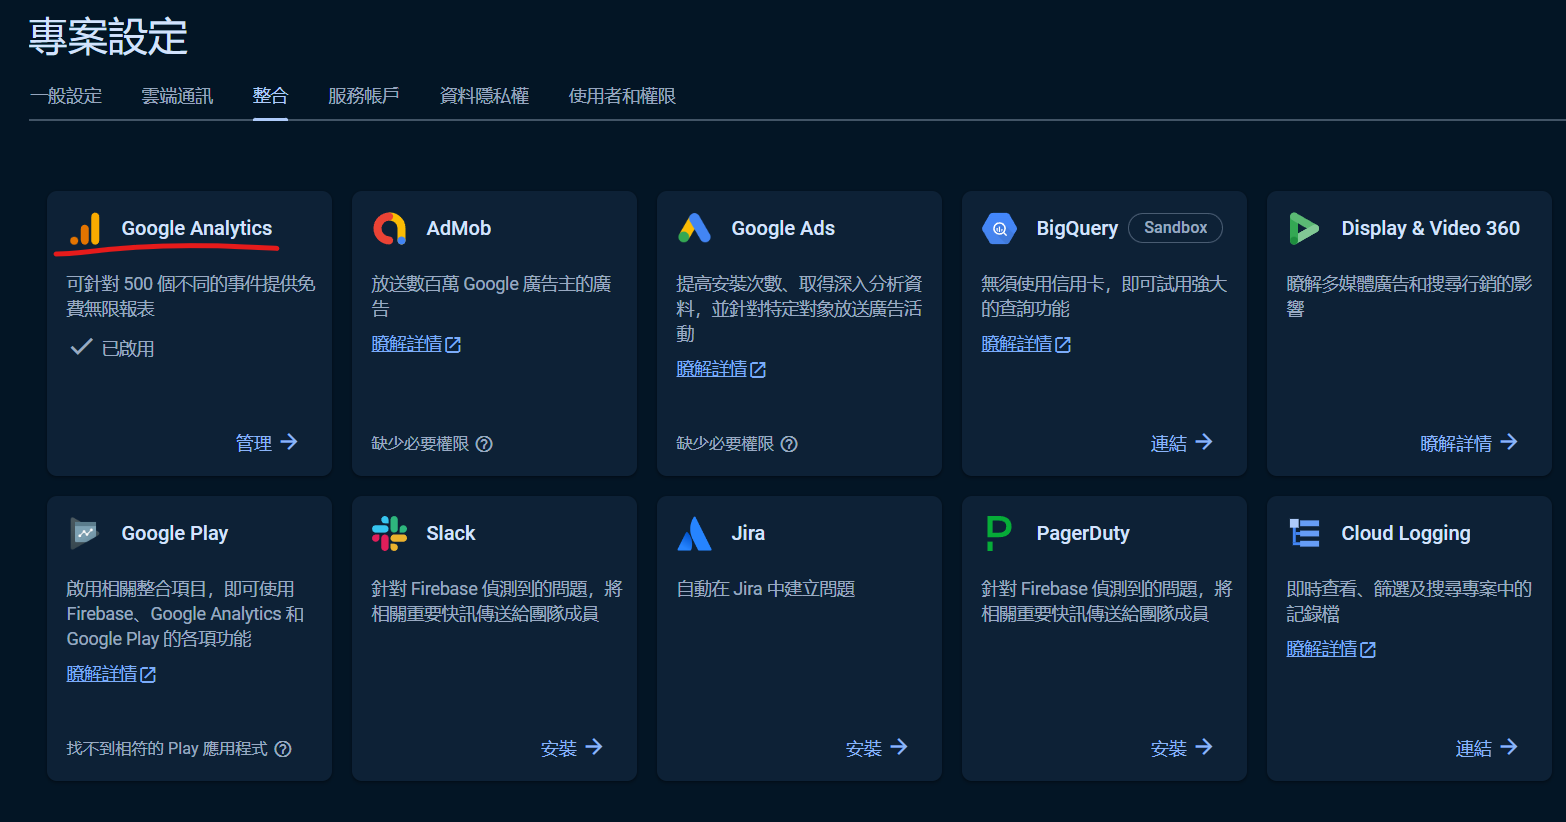
Task: Open the Cloud Logging 瞭解詳情 link
Action: (1322, 649)
